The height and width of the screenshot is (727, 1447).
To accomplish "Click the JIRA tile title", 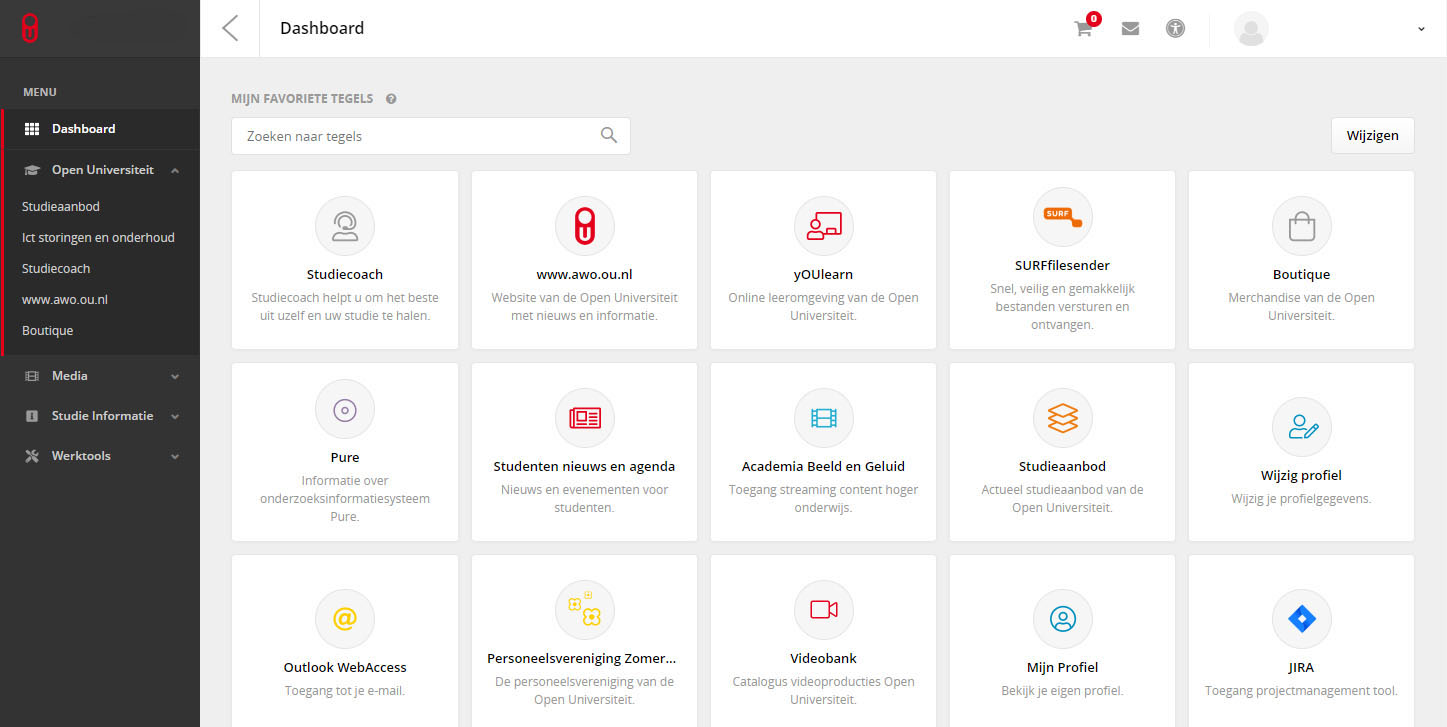I will coord(1301,667).
